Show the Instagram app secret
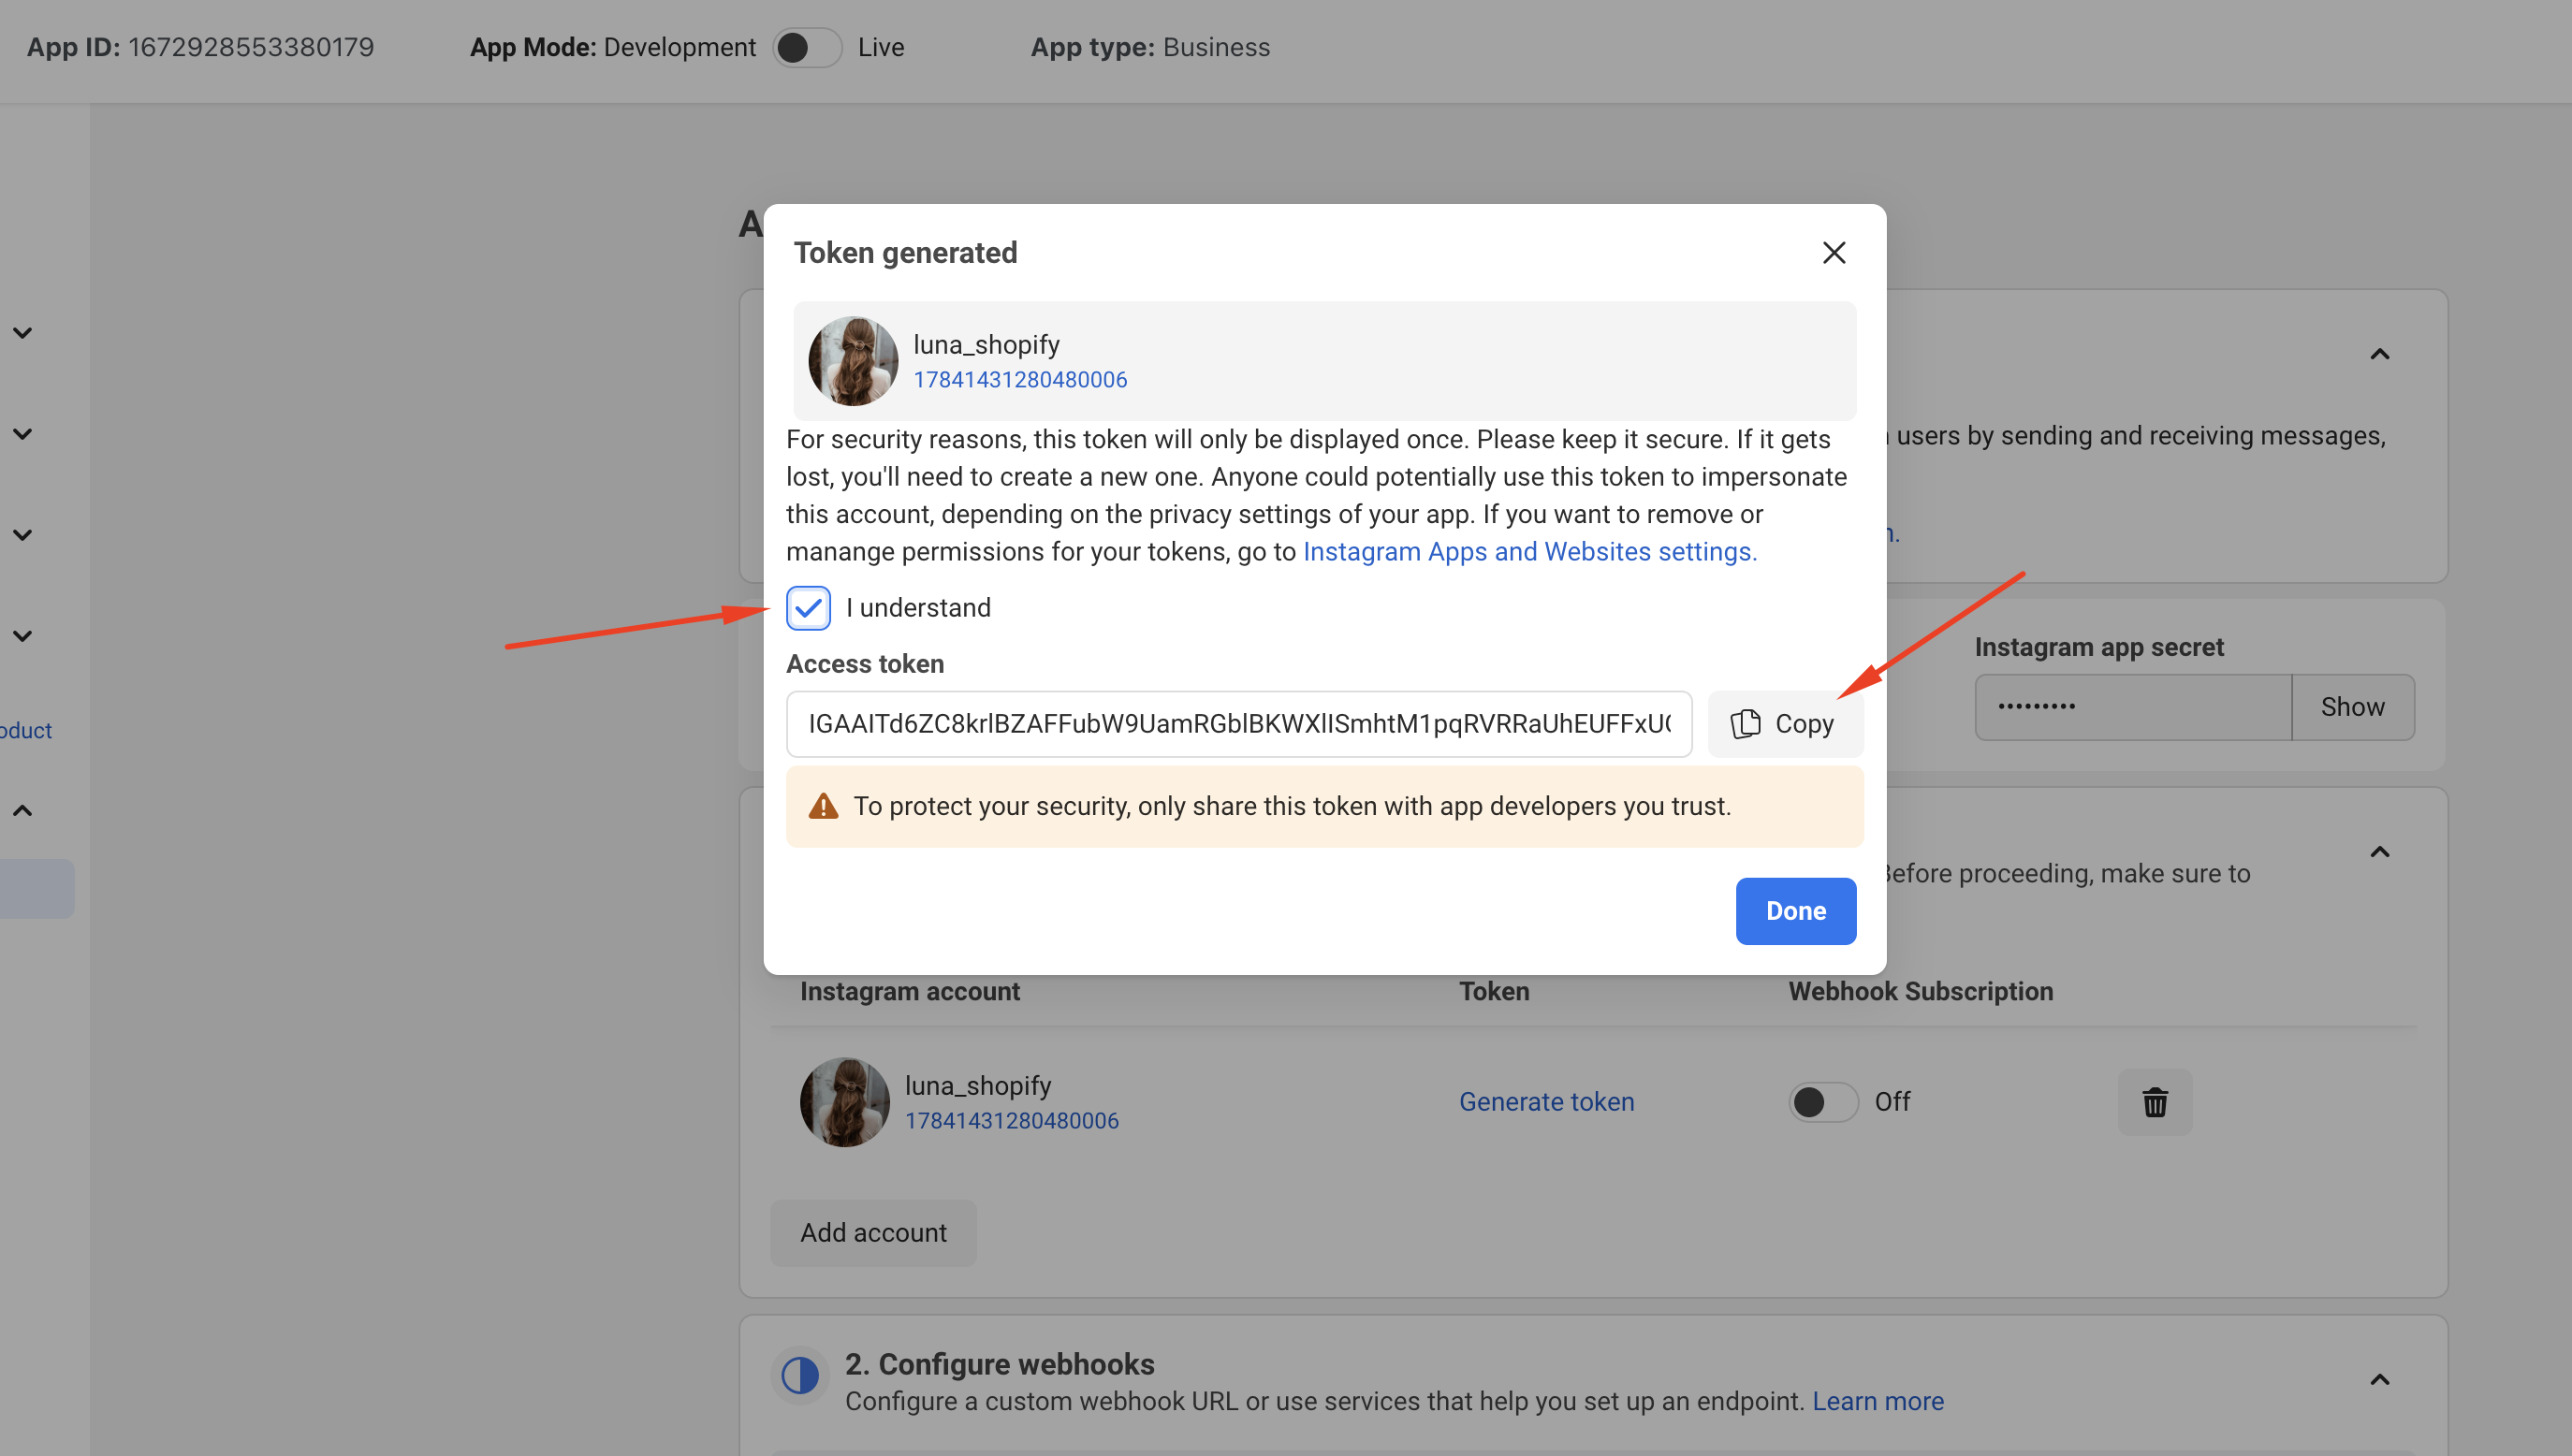 point(2352,707)
